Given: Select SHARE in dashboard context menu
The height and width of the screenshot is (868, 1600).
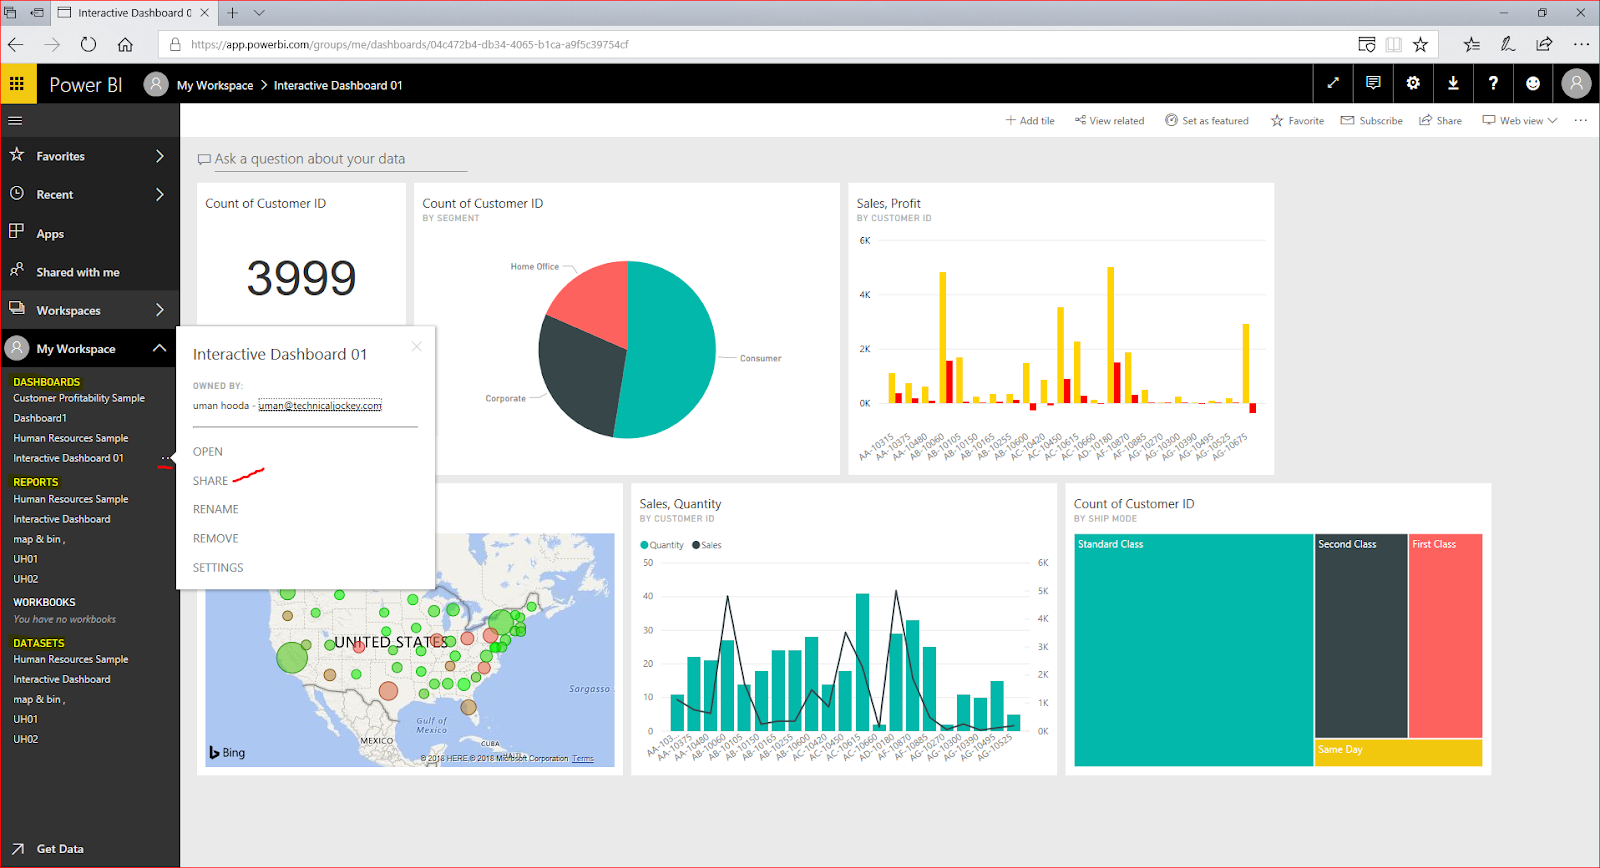Looking at the screenshot, I should (210, 481).
